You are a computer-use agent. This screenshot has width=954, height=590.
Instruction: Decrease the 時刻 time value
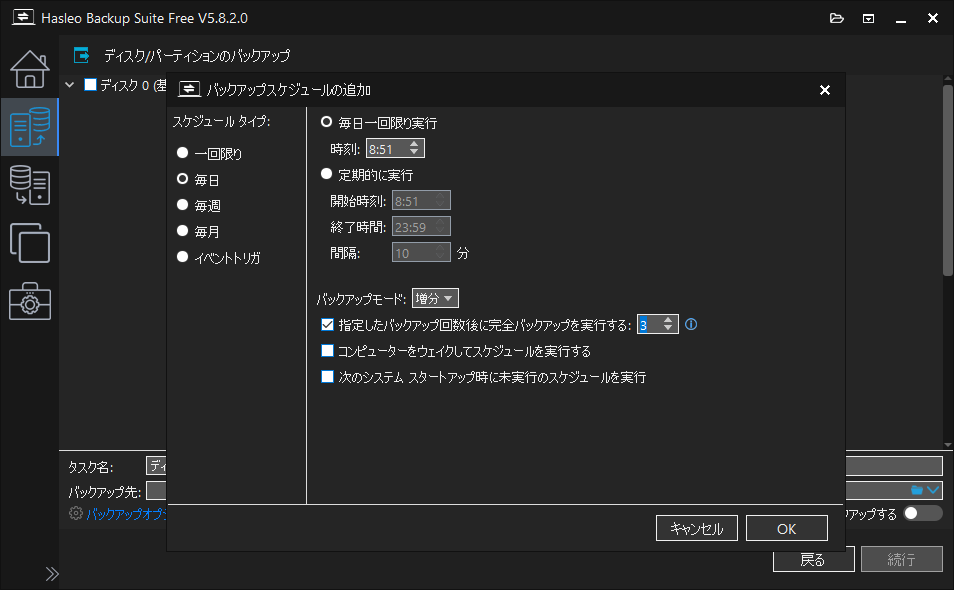[414, 152]
